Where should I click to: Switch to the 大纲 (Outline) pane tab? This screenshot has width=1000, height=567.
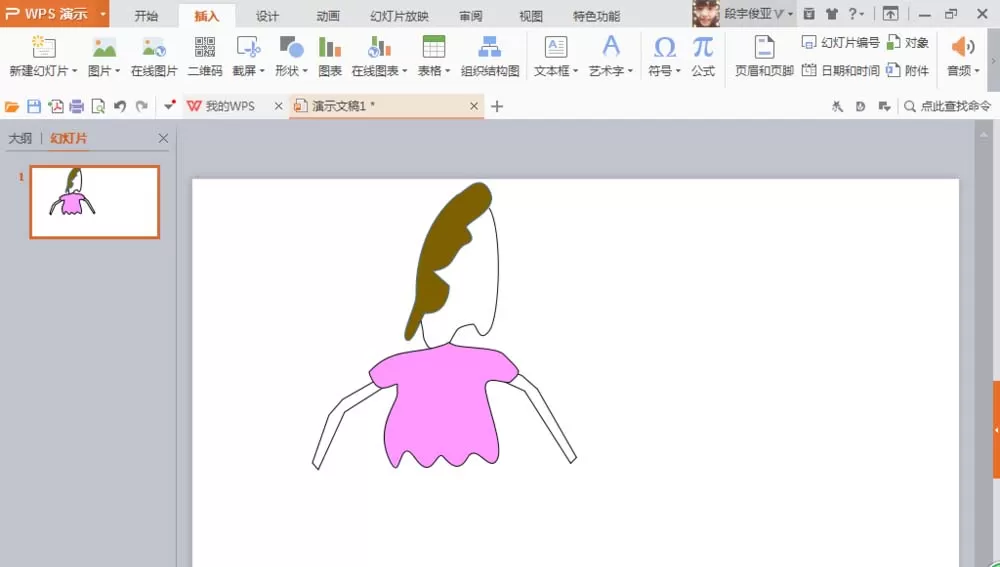click(20, 138)
